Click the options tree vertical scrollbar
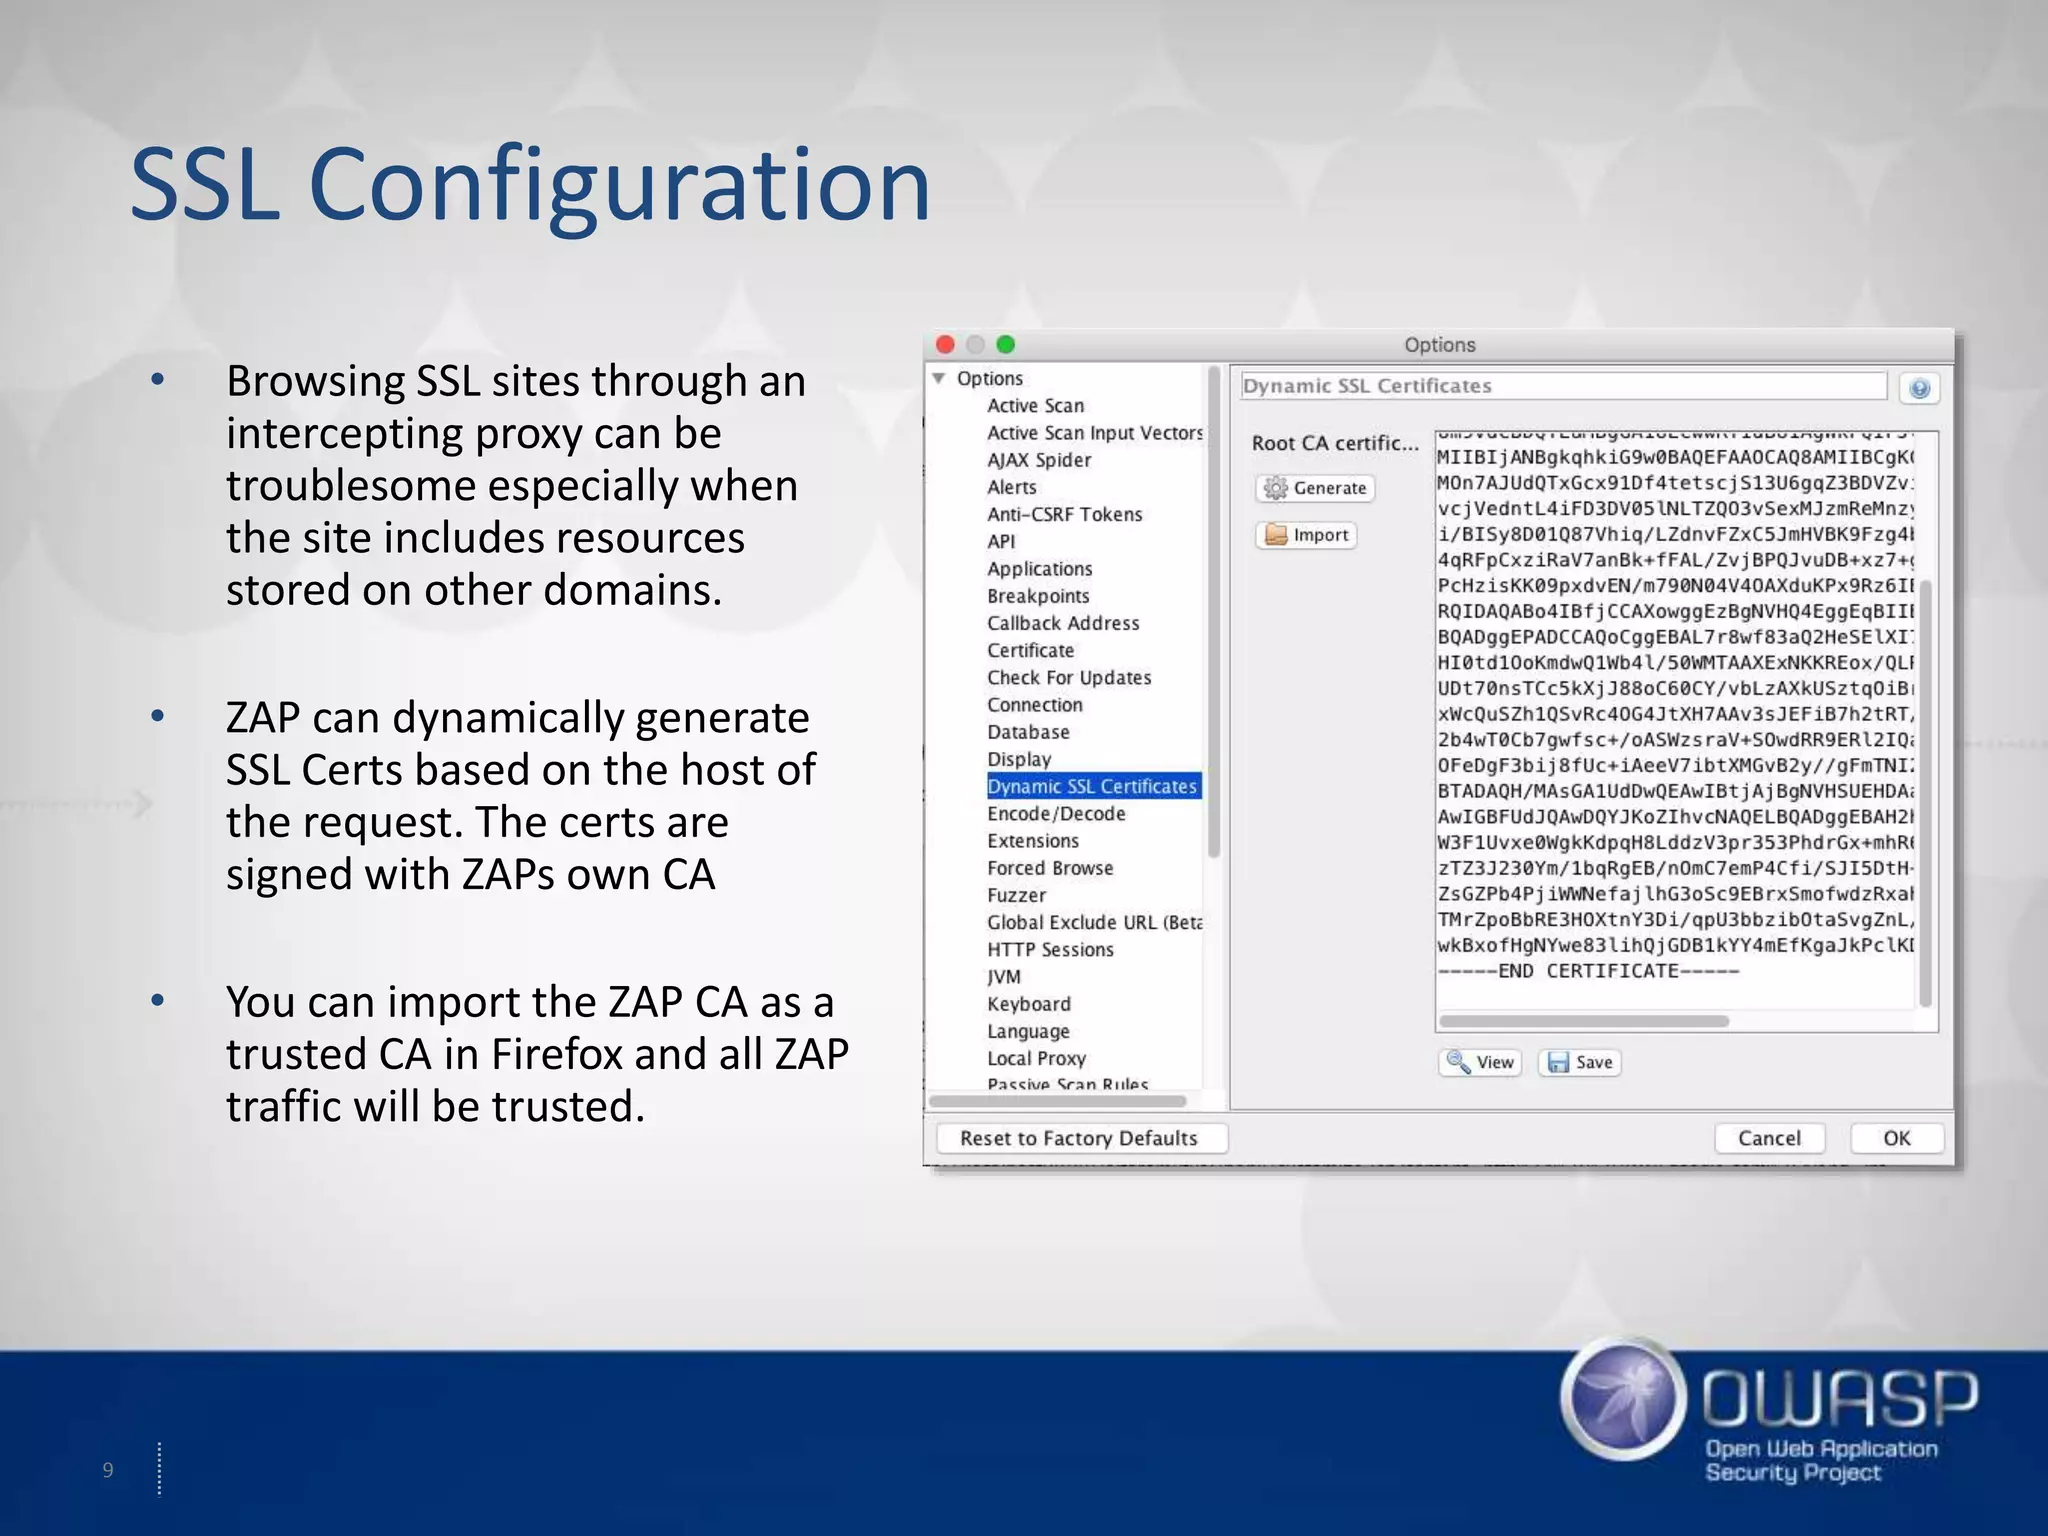The height and width of the screenshot is (1536, 2048). pos(1213,612)
